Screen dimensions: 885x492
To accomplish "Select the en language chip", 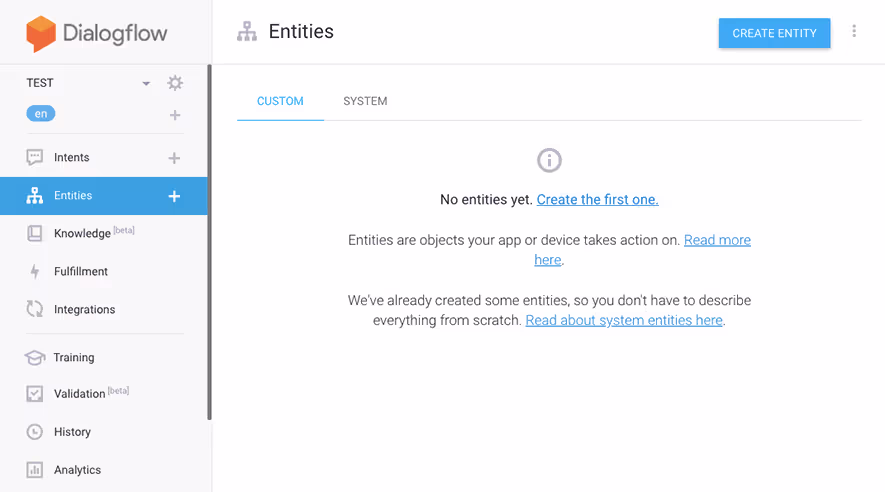I will click(41, 114).
